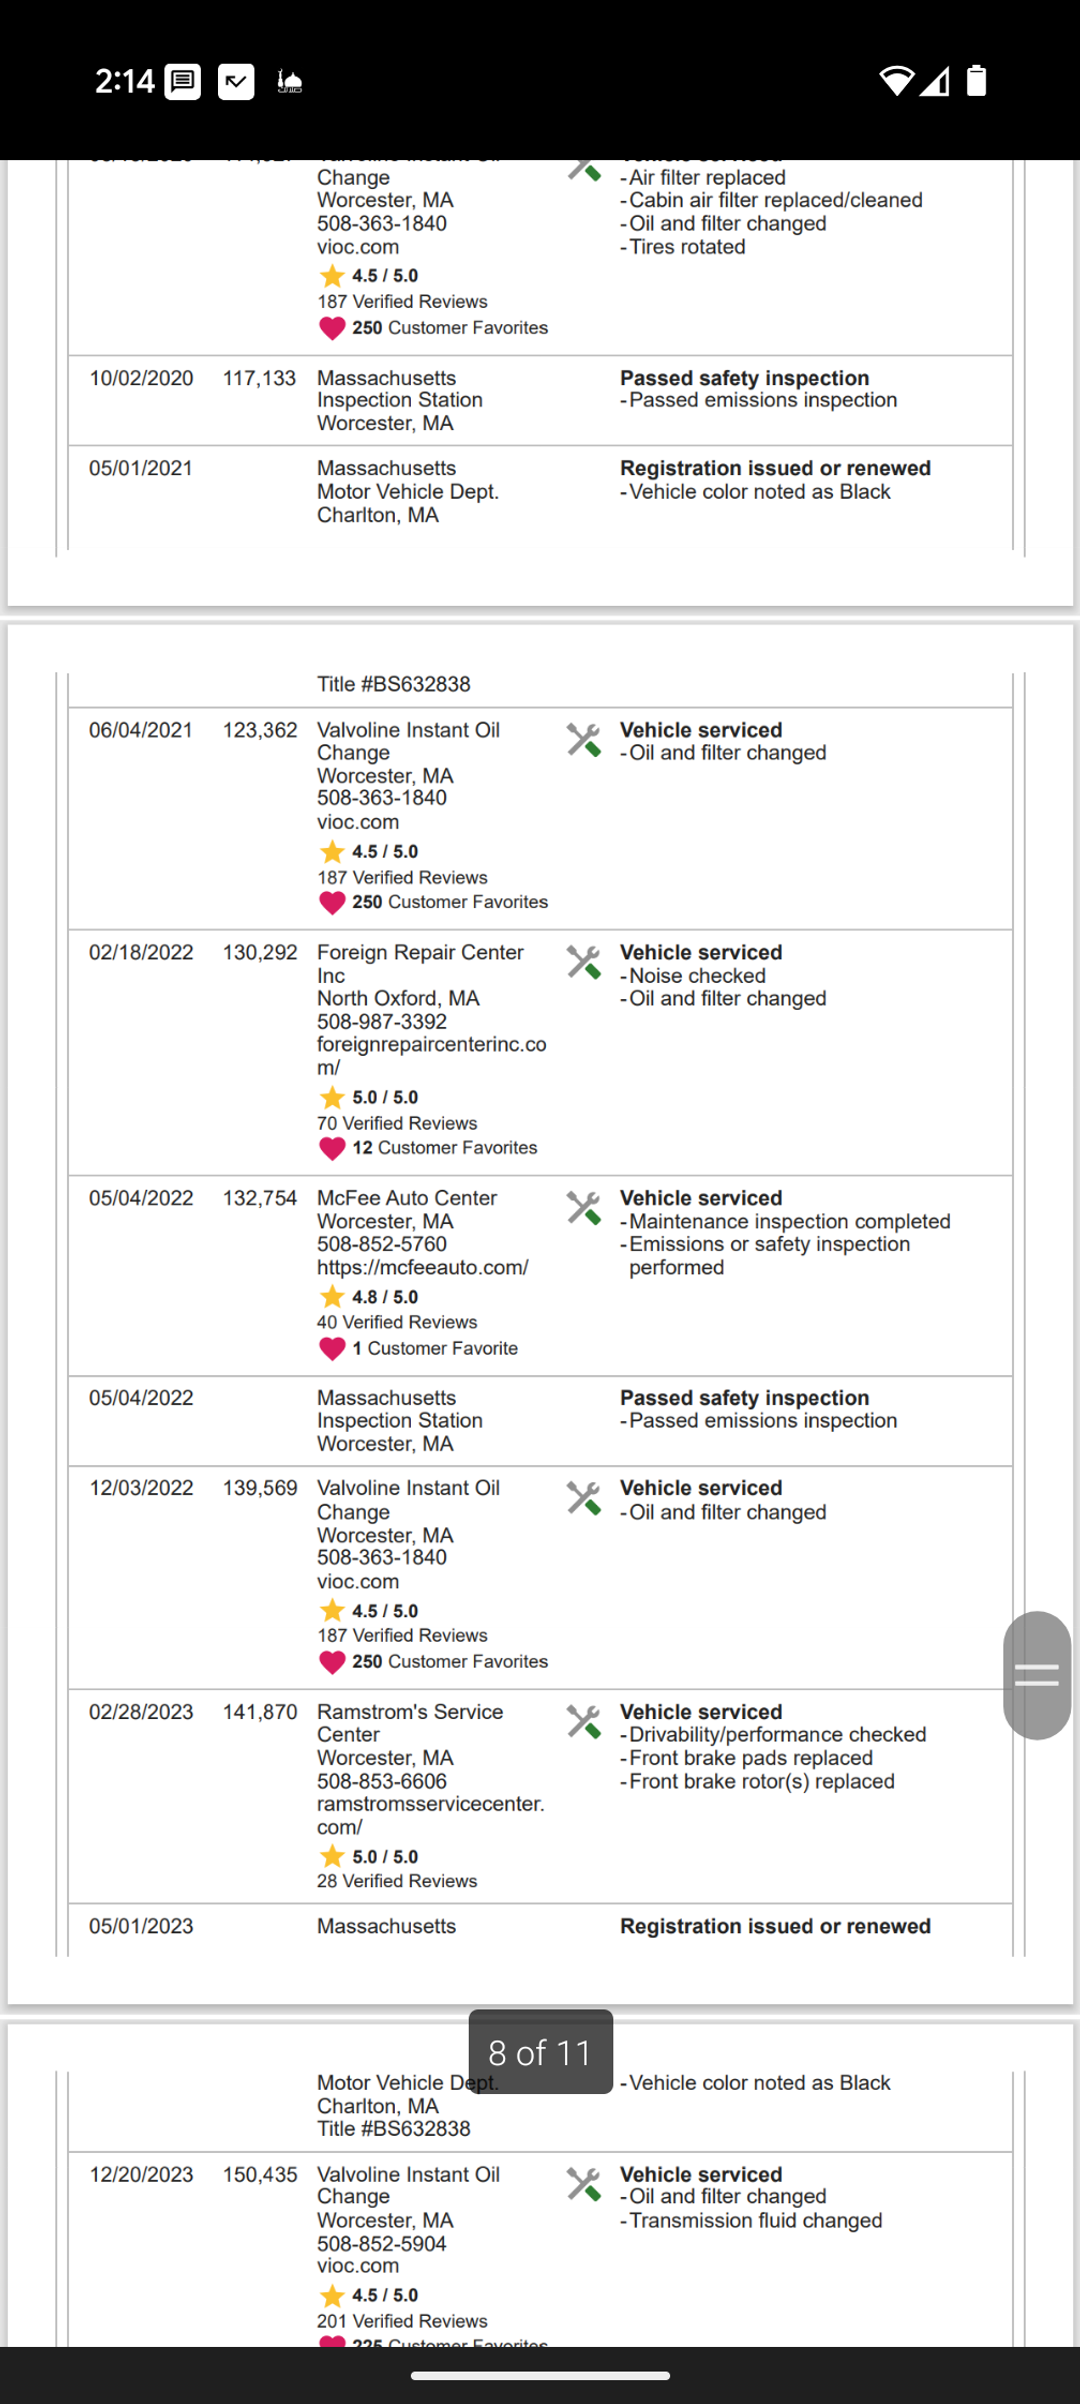Image resolution: width=1080 pixels, height=2404 pixels.
Task: Tap 28 Verified Reviews for Ramstrom's
Action: 397,1882
